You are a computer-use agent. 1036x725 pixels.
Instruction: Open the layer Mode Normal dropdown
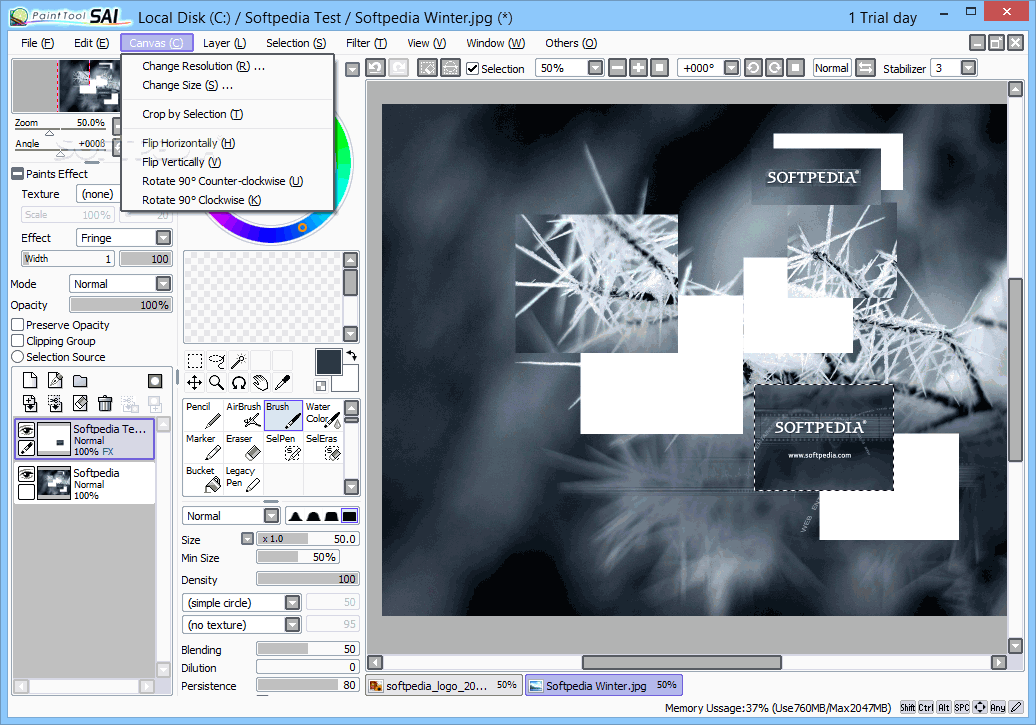163,284
